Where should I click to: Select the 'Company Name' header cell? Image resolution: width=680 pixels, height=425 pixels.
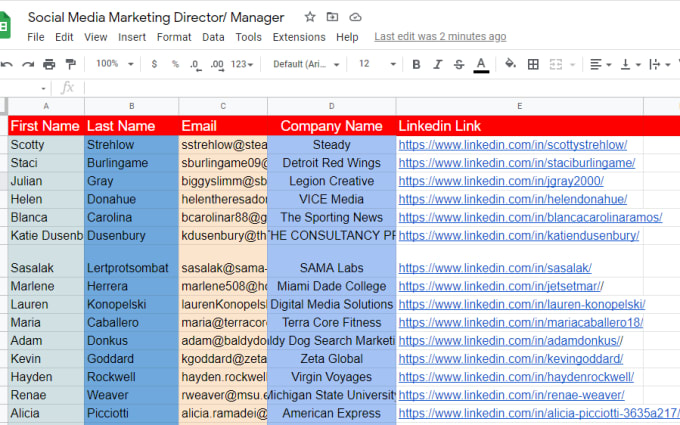331,126
